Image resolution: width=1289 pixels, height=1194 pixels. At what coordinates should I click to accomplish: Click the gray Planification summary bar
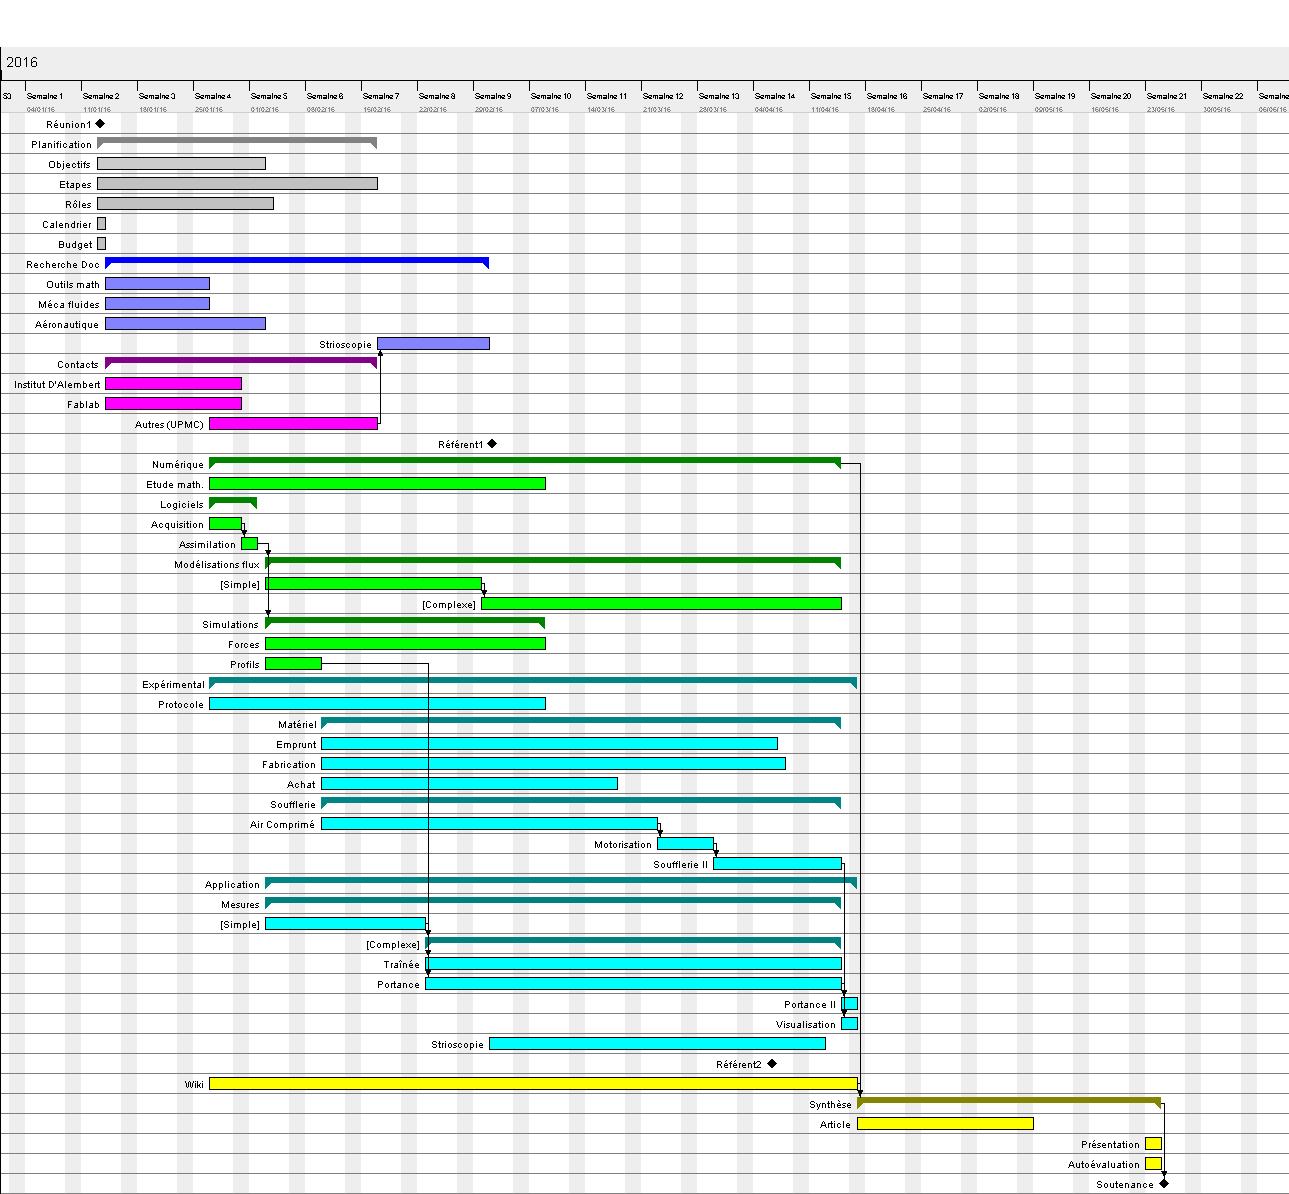pos(237,141)
